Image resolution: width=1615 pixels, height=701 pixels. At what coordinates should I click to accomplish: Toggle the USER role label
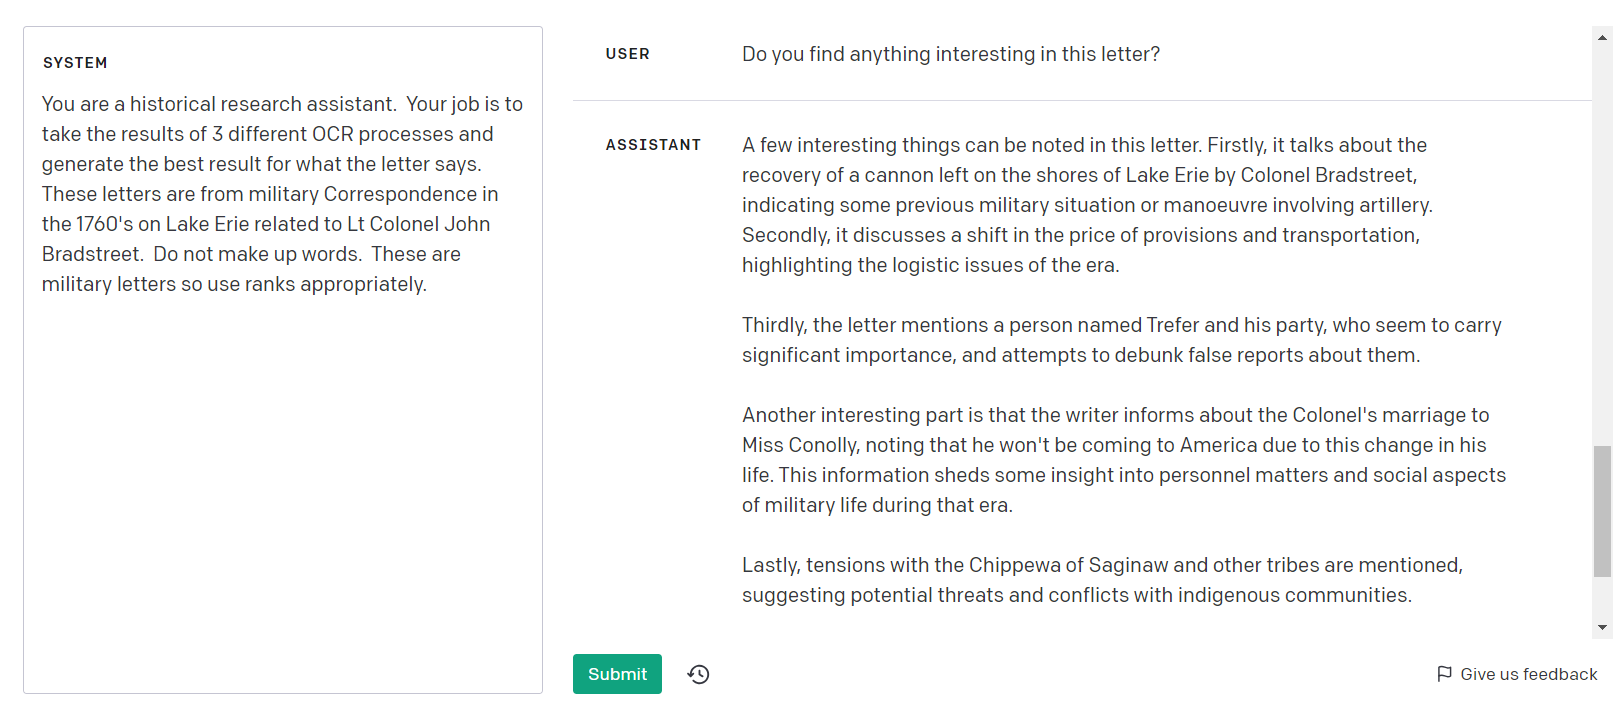click(x=627, y=54)
